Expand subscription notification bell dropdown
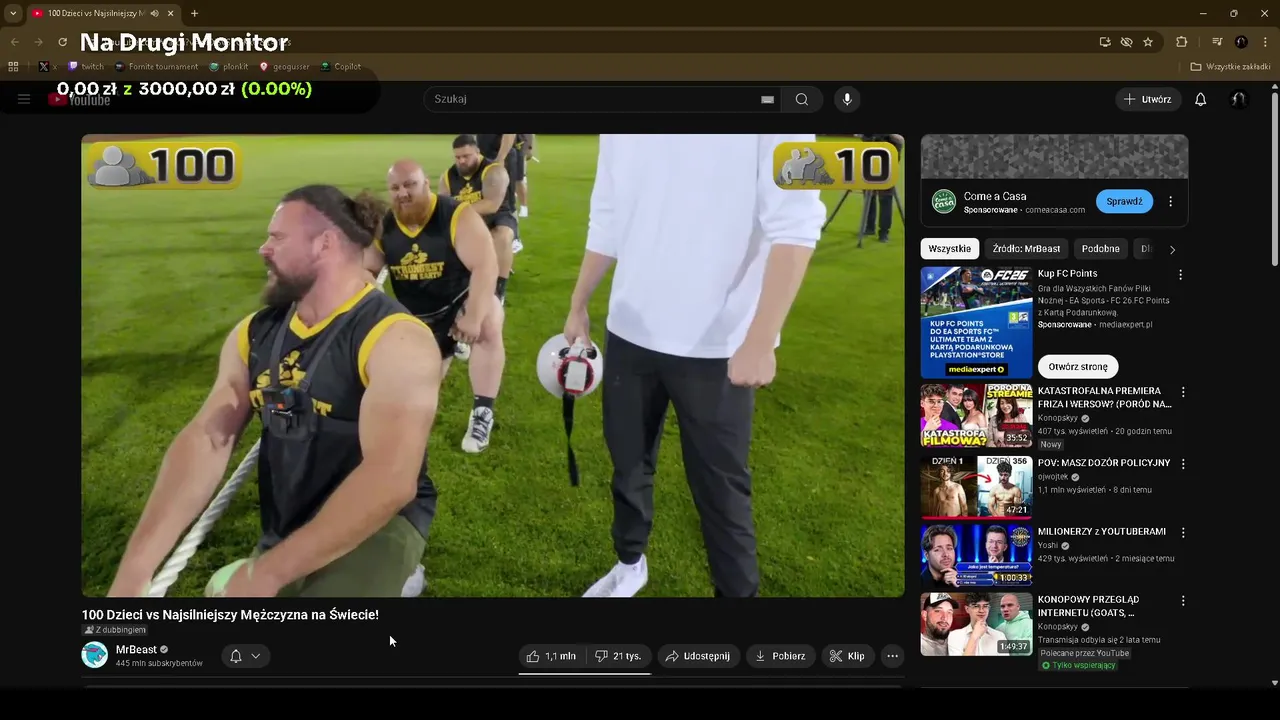This screenshot has height=720, width=1280. pos(245,656)
